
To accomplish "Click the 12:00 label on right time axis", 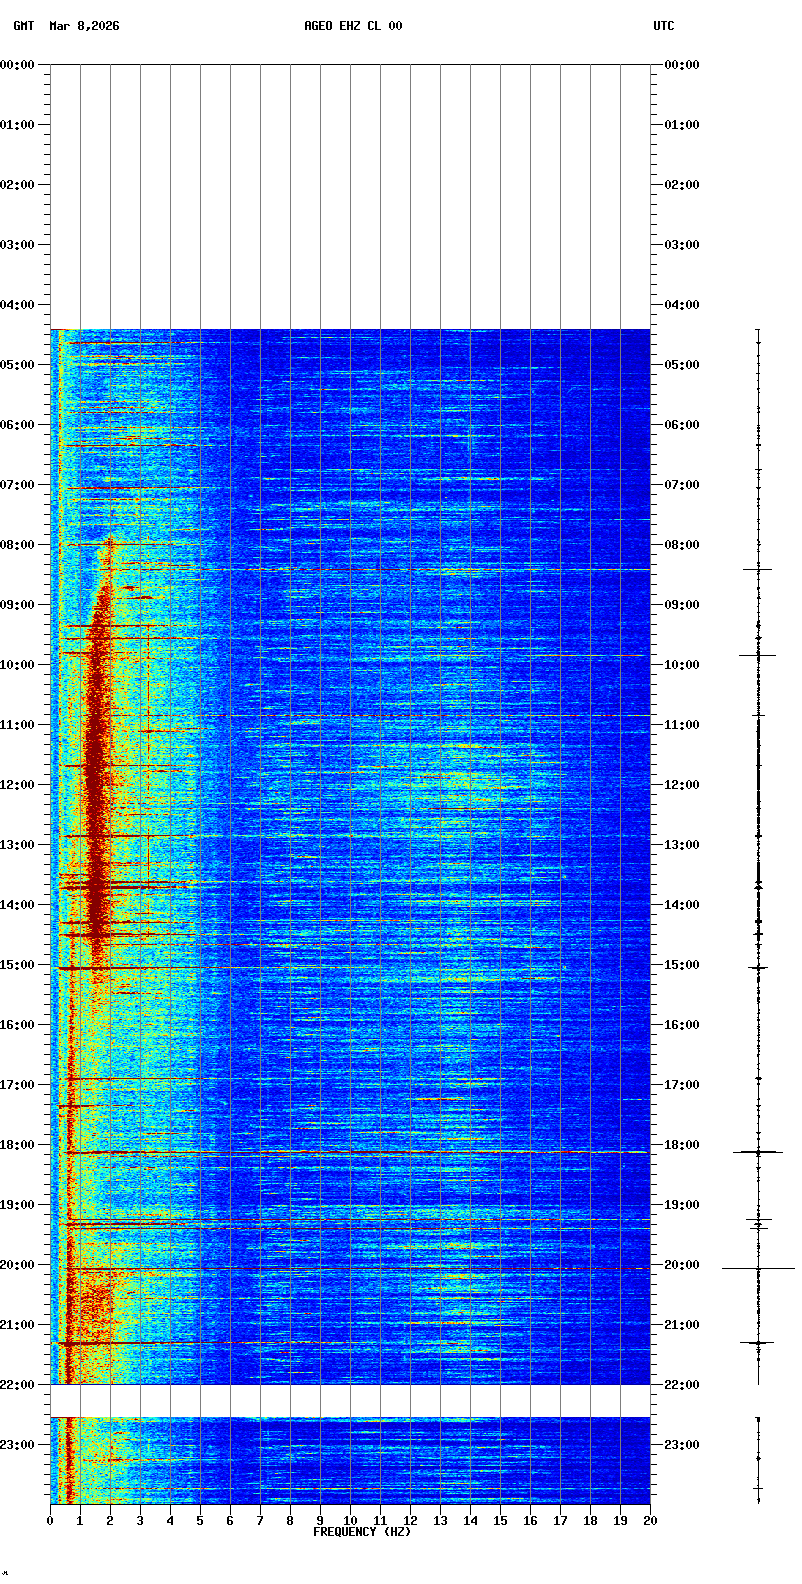I will click(x=682, y=785).
